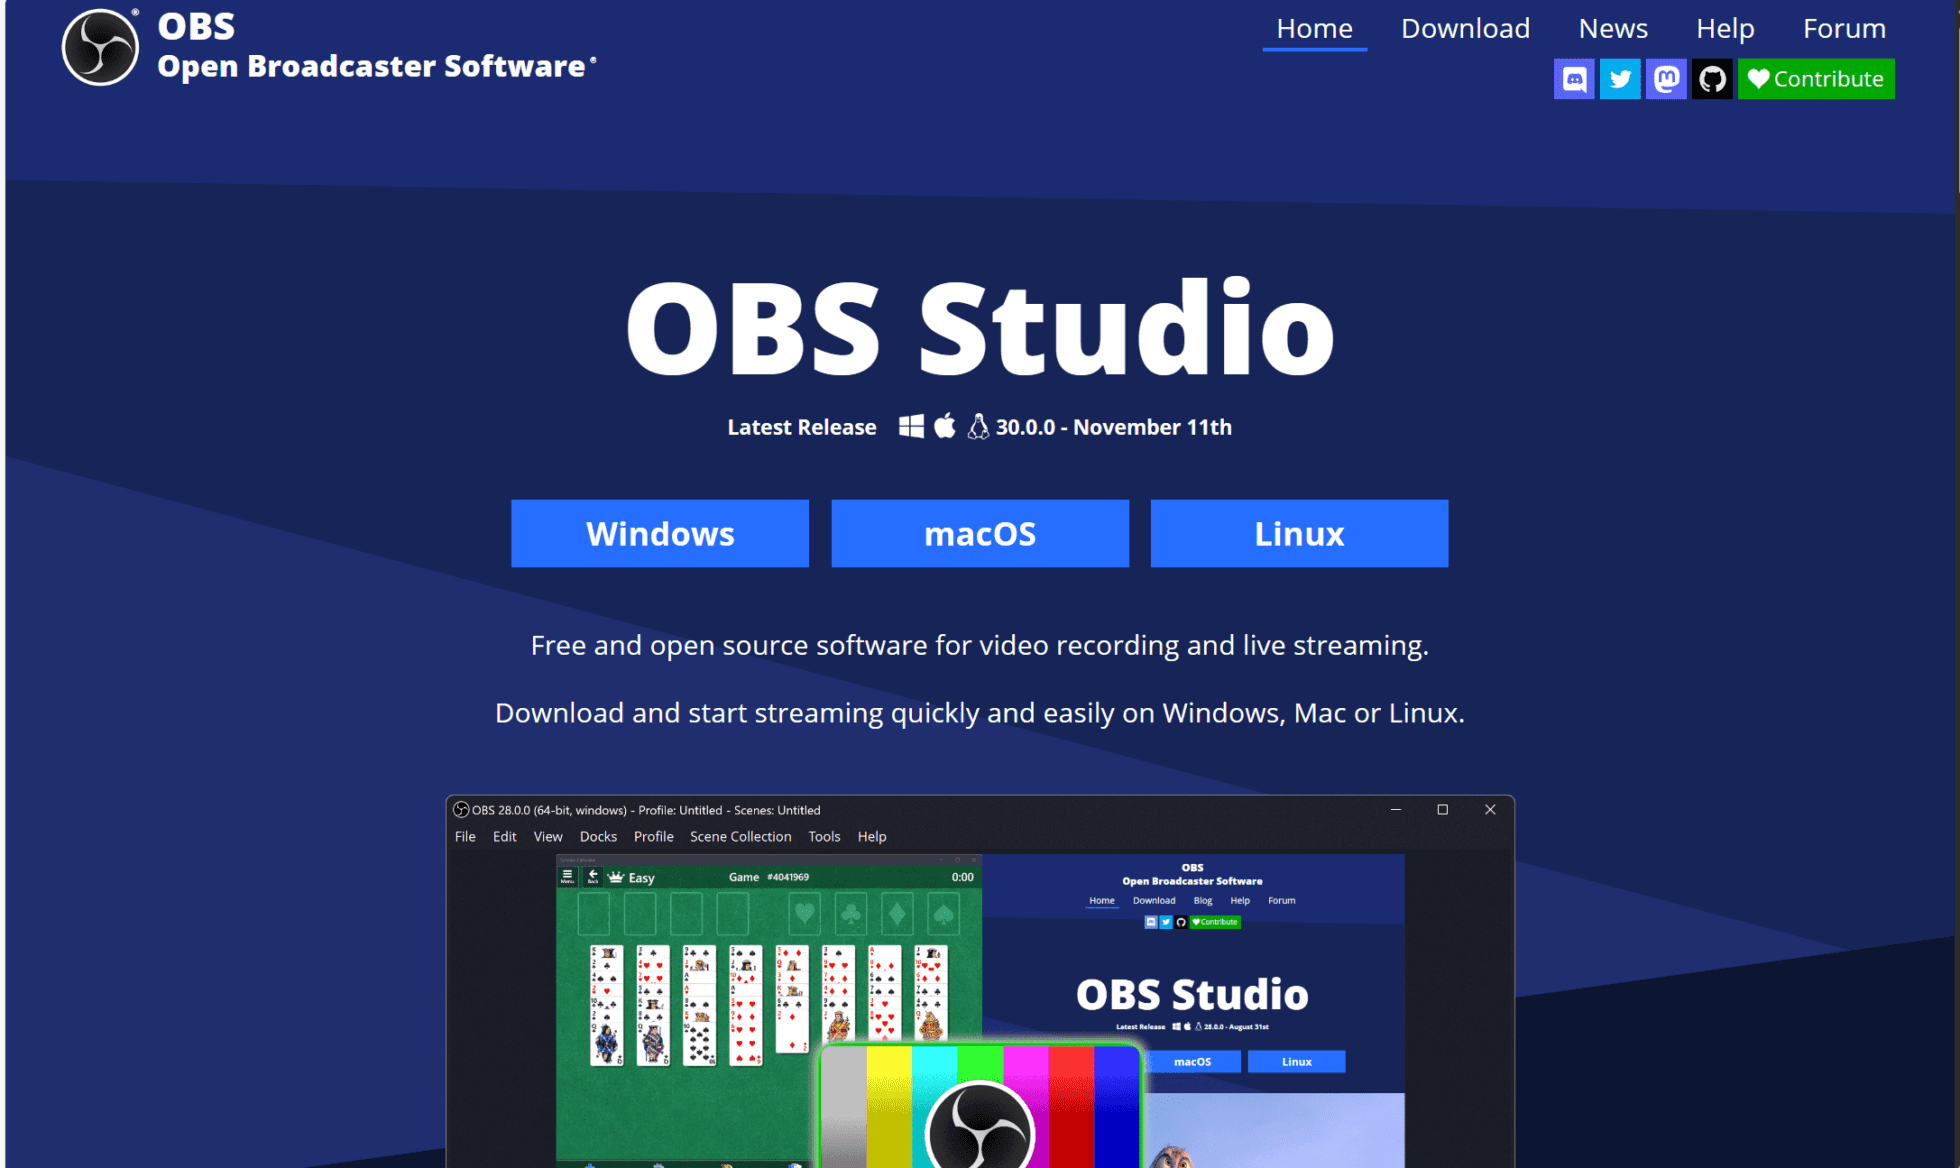
Task: Open the Download navigation menu item
Action: pos(1467,28)
